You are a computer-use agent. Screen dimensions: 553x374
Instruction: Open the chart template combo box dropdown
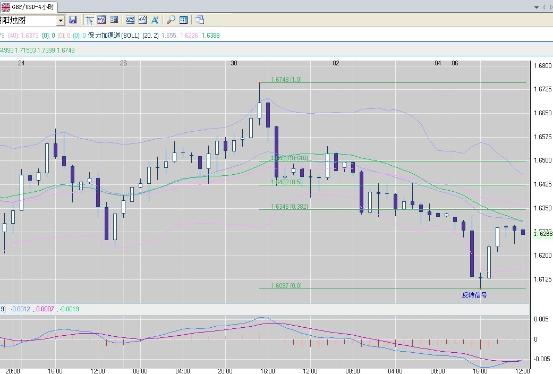(61, 20)
